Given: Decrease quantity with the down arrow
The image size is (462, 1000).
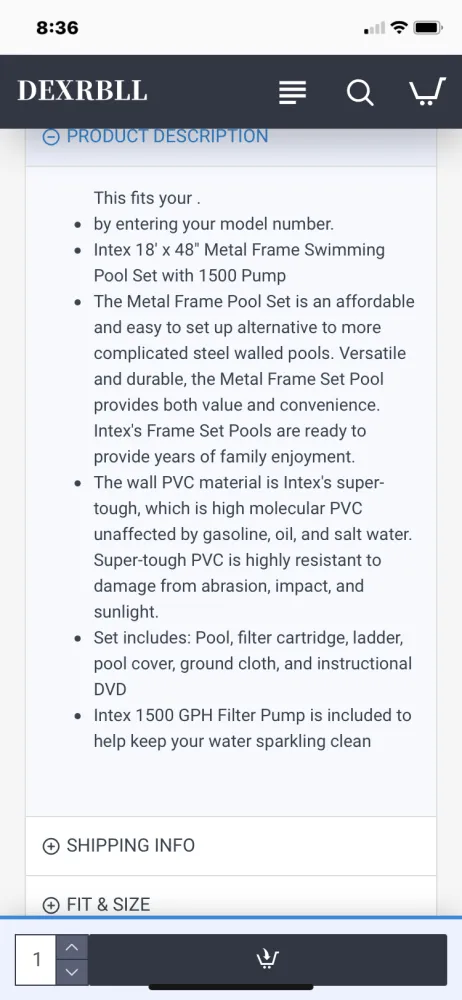Looking at the screenshot, I should (72, 972).
